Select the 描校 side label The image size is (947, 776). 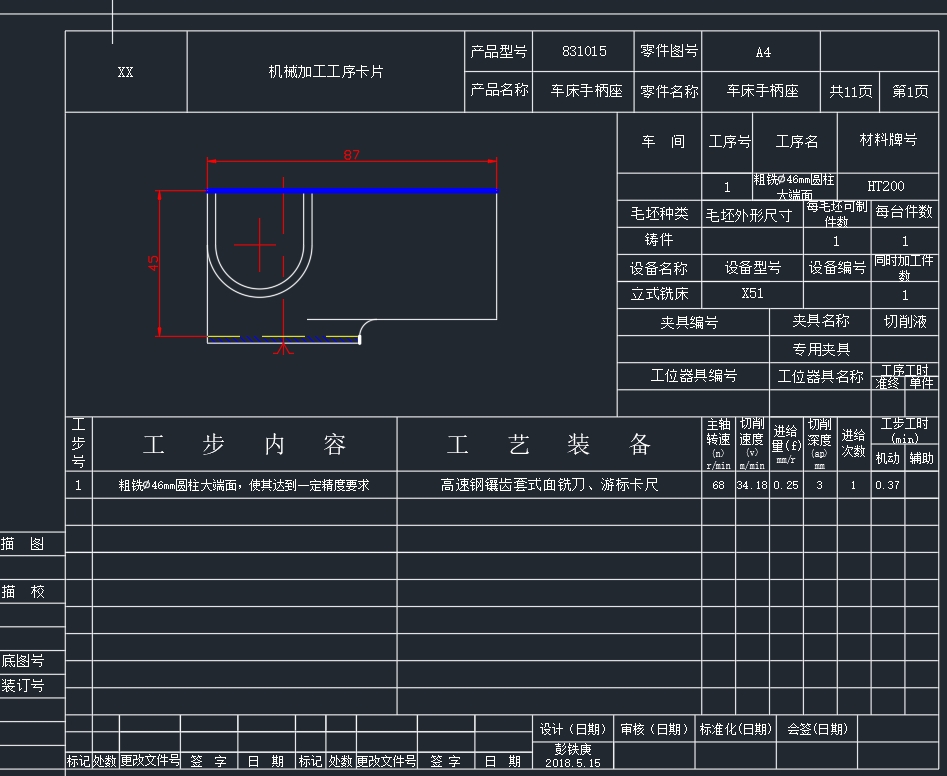[x=23, y=592]
